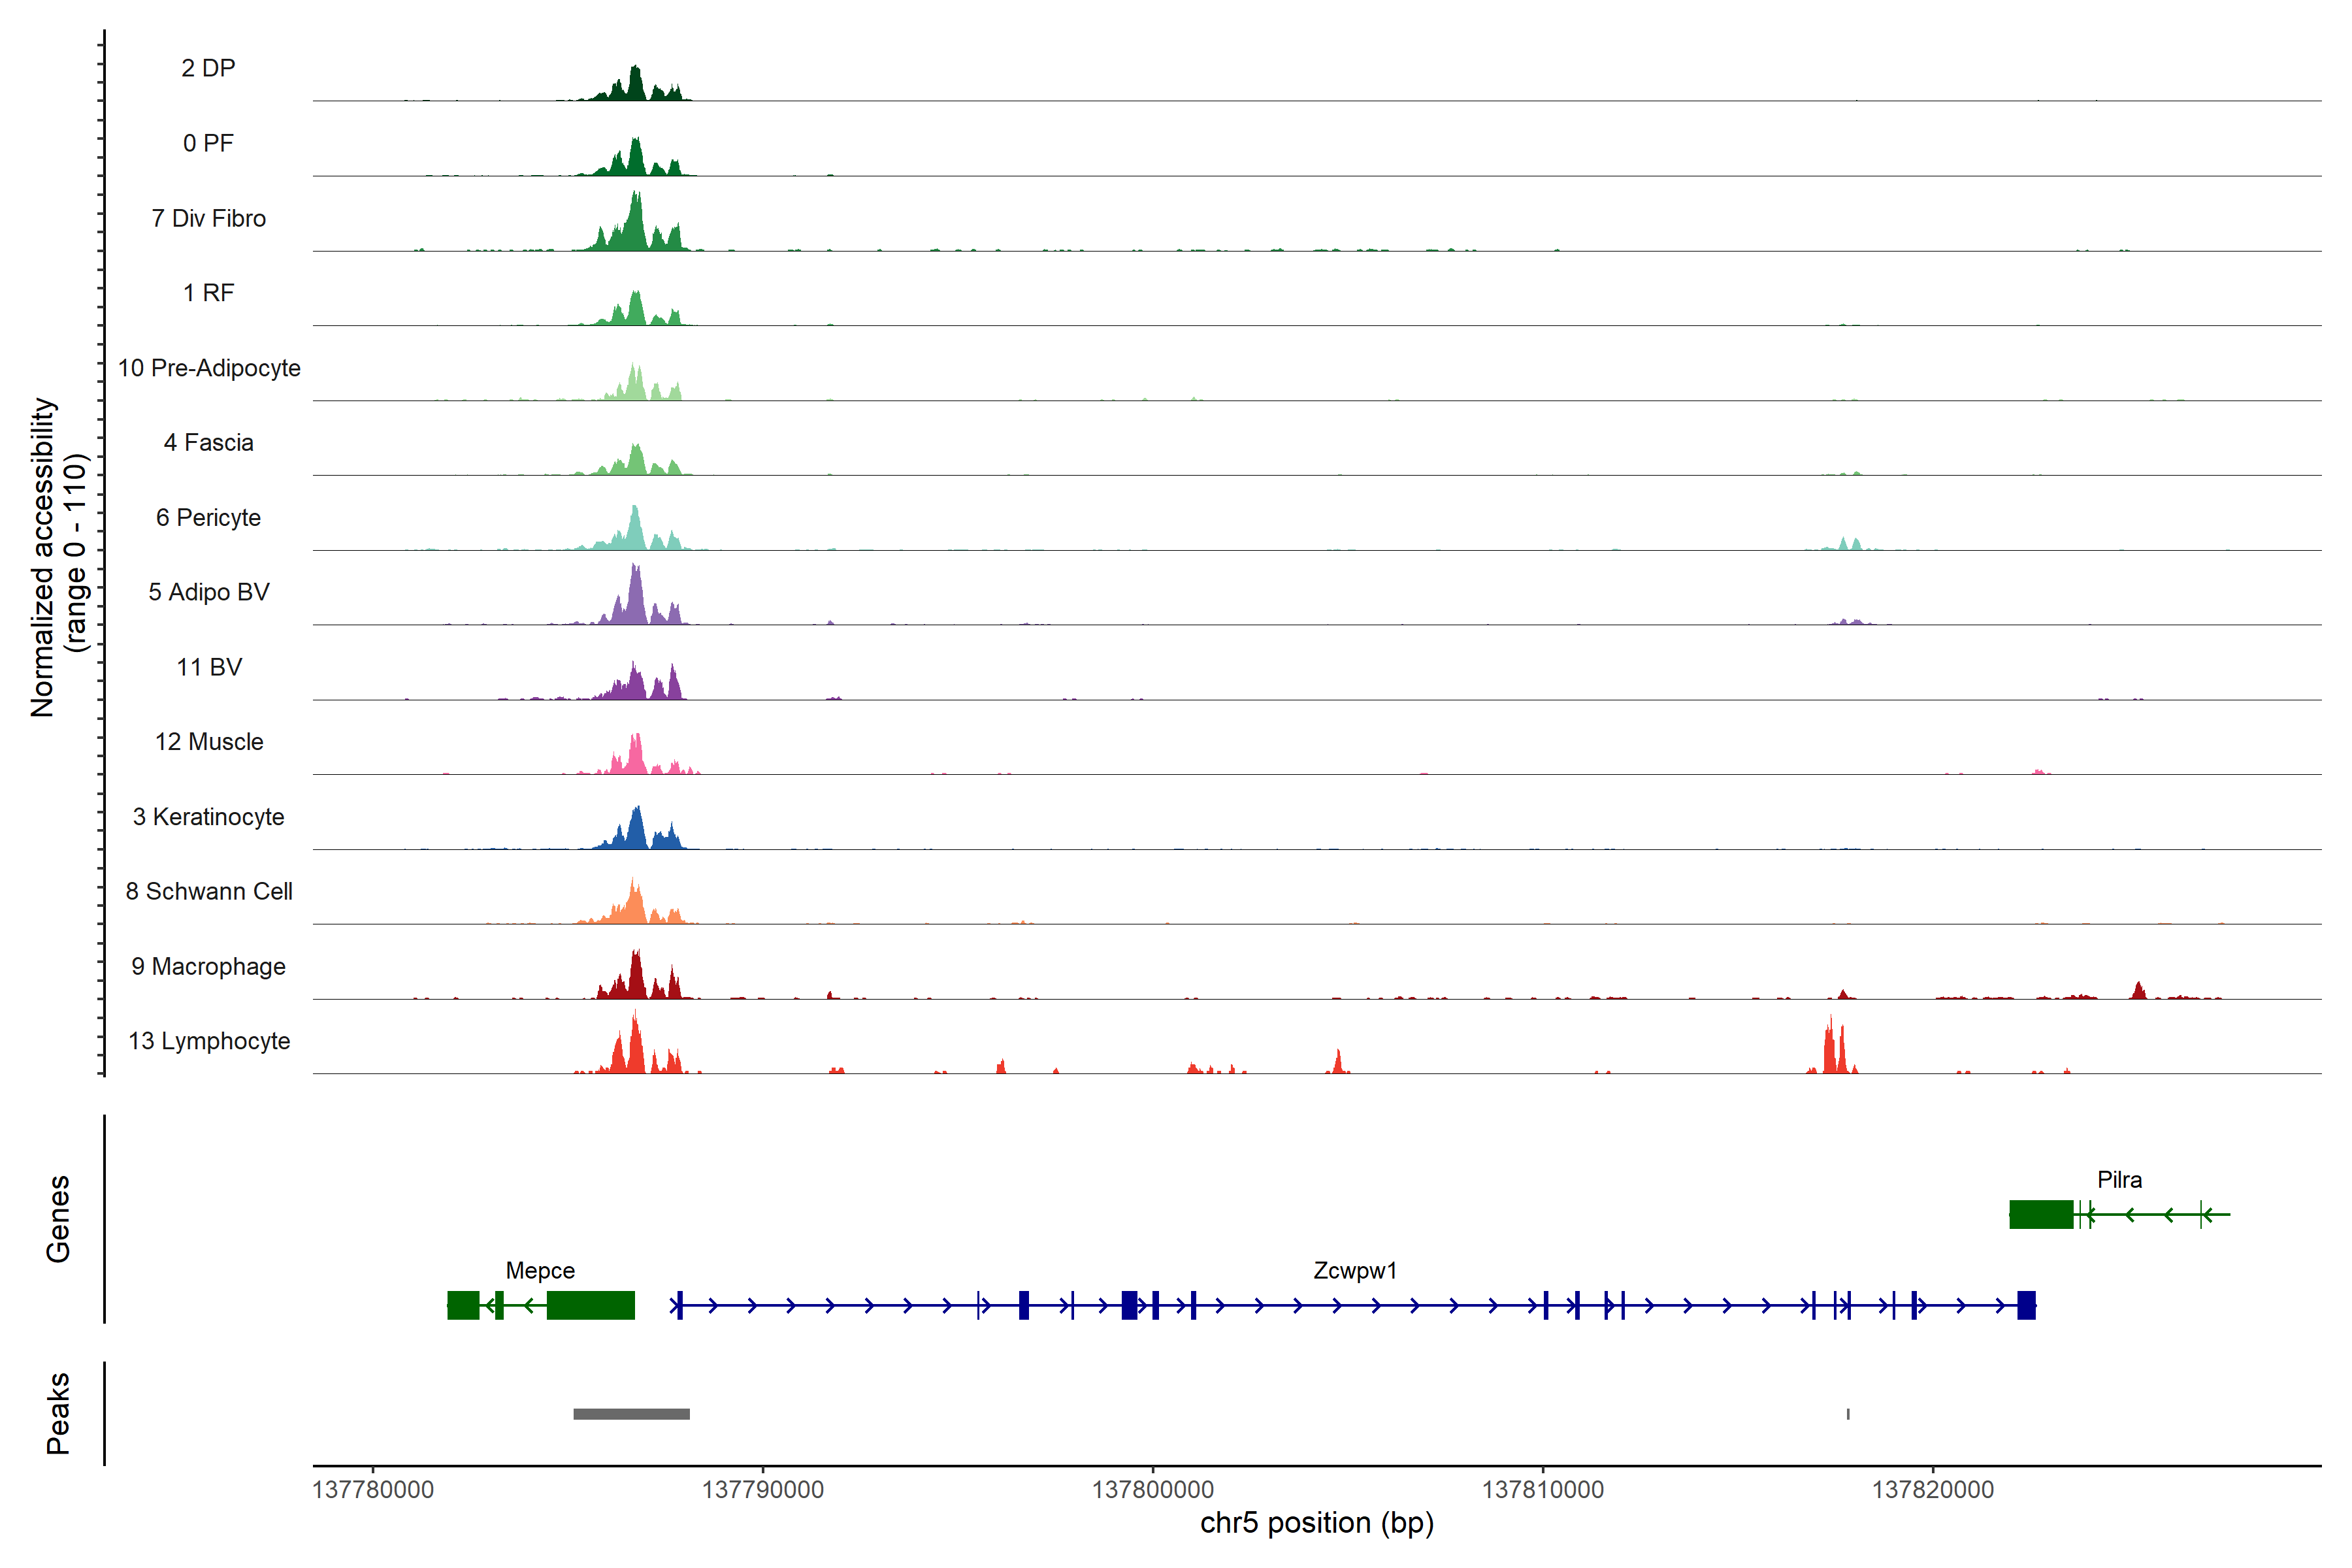This screenshot has width=2352, height=1568.
Task: Click the Zcwpw1 gene label
Action: [1354, 1270]
